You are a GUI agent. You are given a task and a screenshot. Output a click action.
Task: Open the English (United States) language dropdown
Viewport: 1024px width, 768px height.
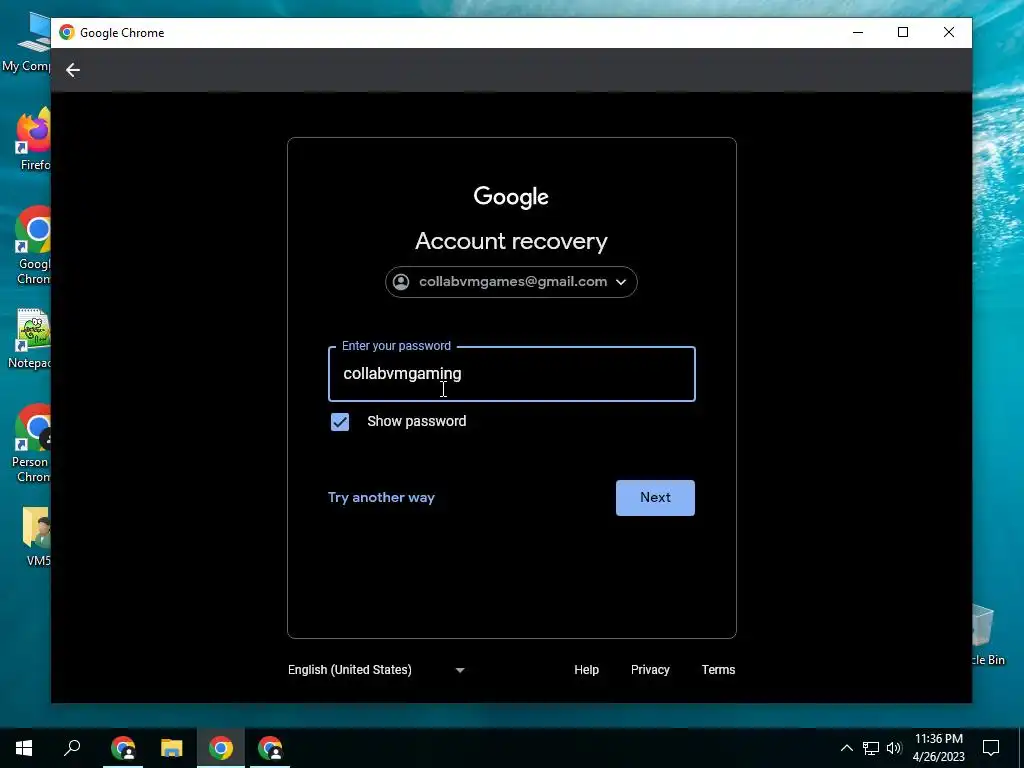click(376, 670)
